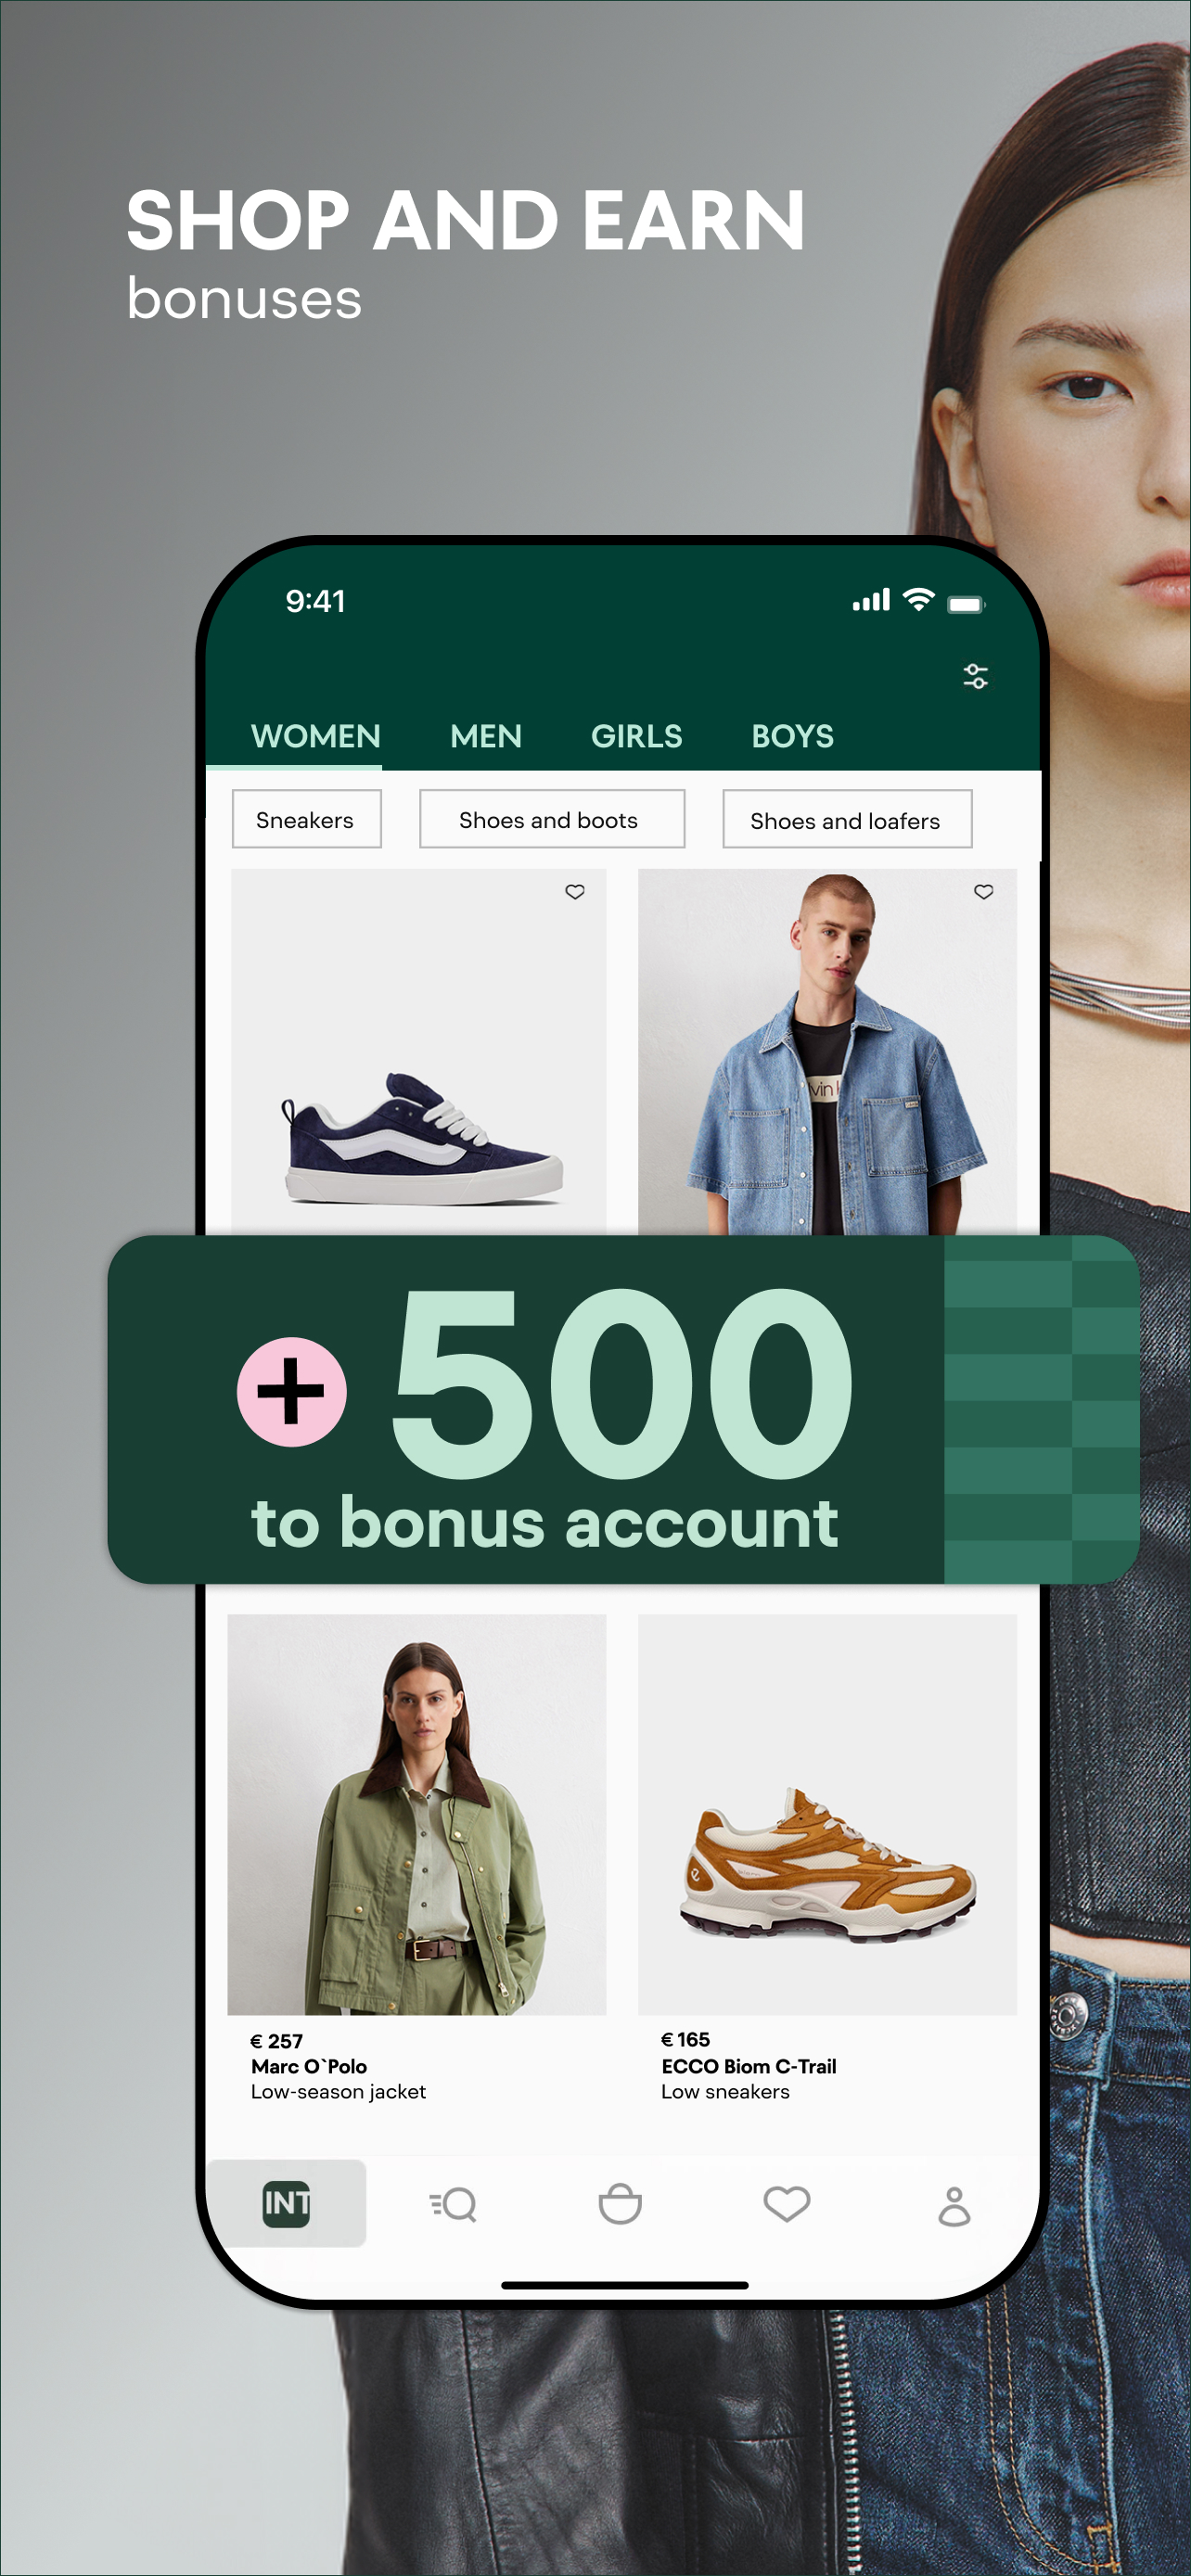
Task: Open the catalog search icon
Action: (453, 2205)
